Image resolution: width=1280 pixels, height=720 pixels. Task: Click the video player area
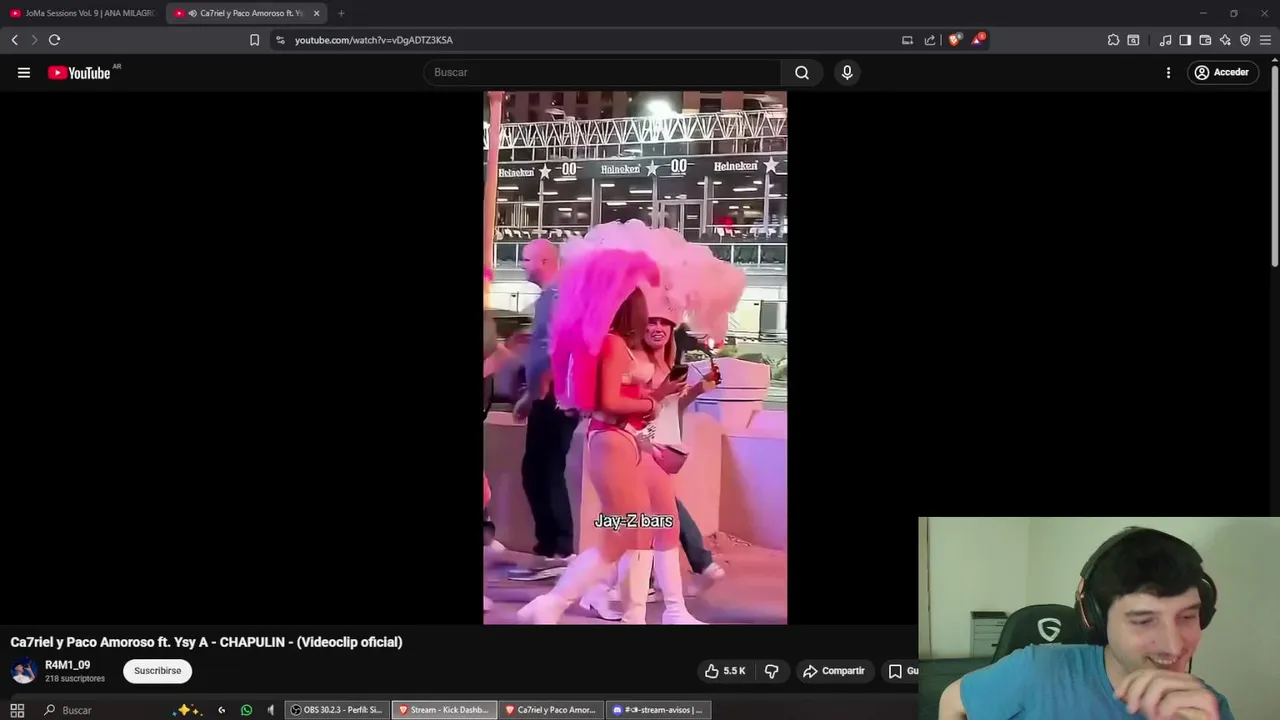click(635, 358)
